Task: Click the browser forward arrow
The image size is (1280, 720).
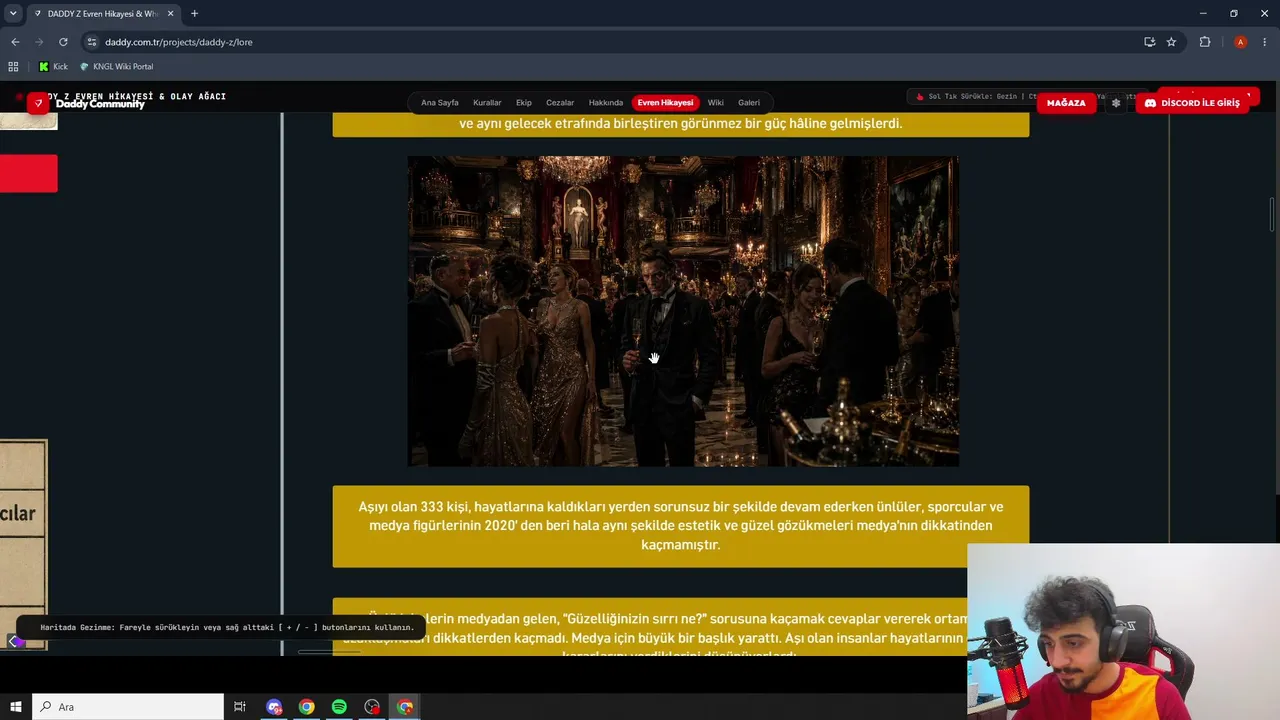Action: [39, 42]
